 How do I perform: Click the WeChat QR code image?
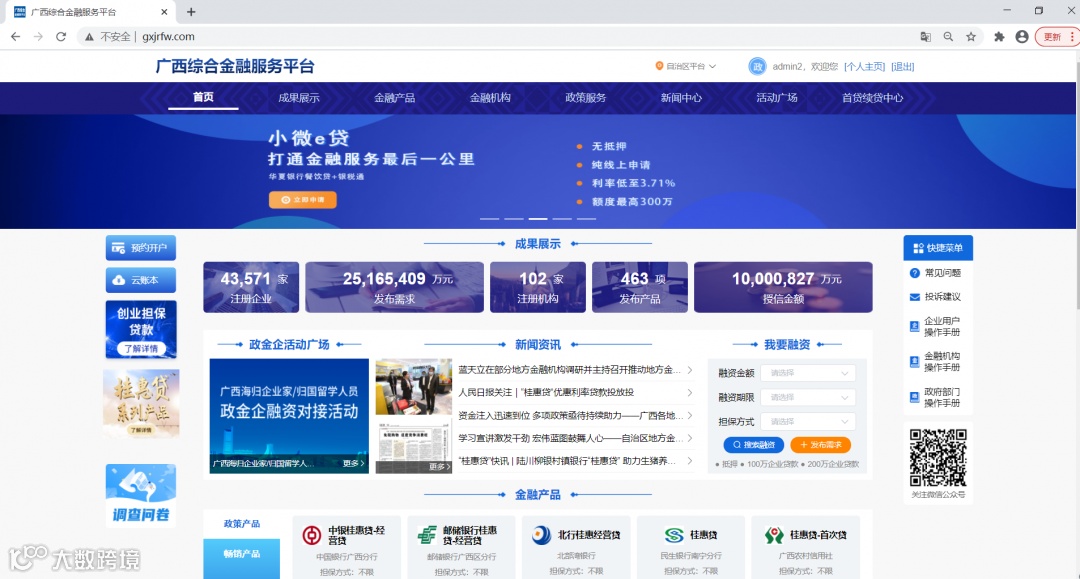pyautogui.click(x=938, y=458)
